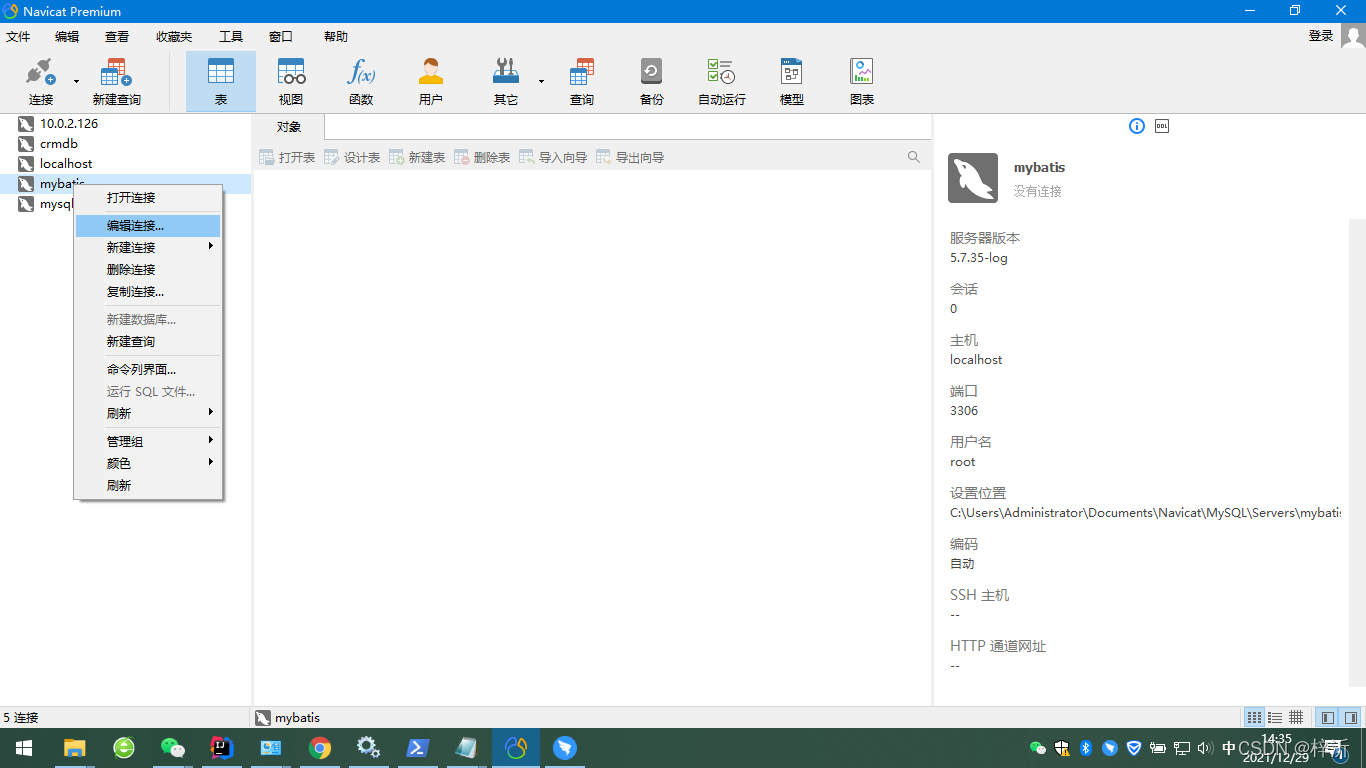Screen dimensions: 1366x768
Task: Toggle the left navigation pane button
Action: [1328, 717]
